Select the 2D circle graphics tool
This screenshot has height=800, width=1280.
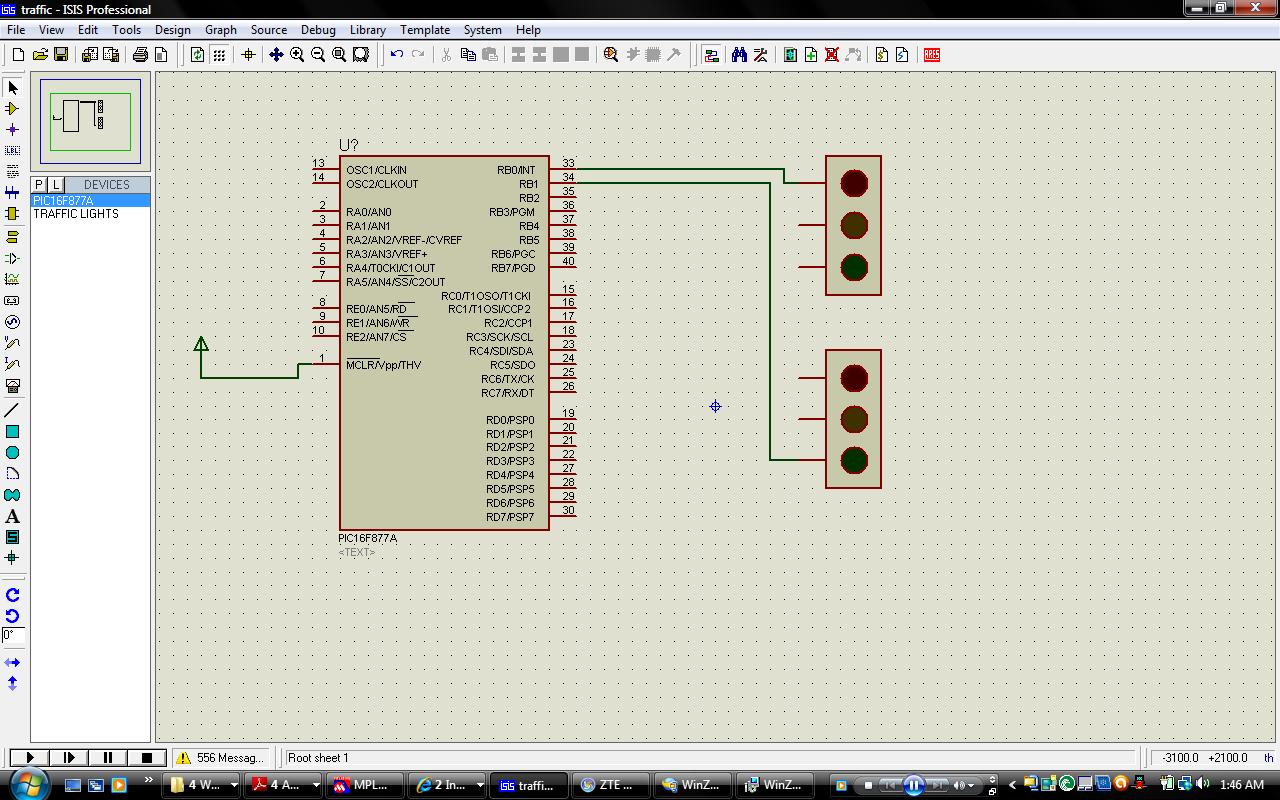click(13, 453)
